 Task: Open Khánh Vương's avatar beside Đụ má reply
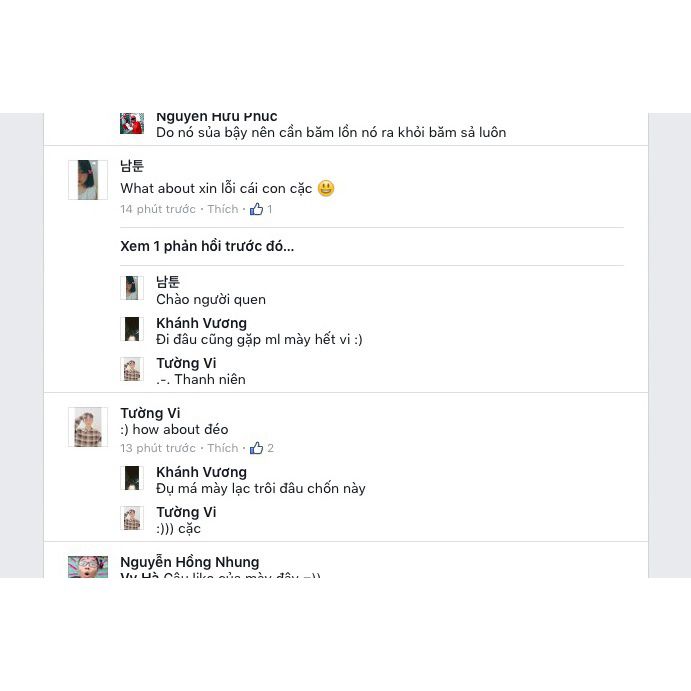coord(132,478)
